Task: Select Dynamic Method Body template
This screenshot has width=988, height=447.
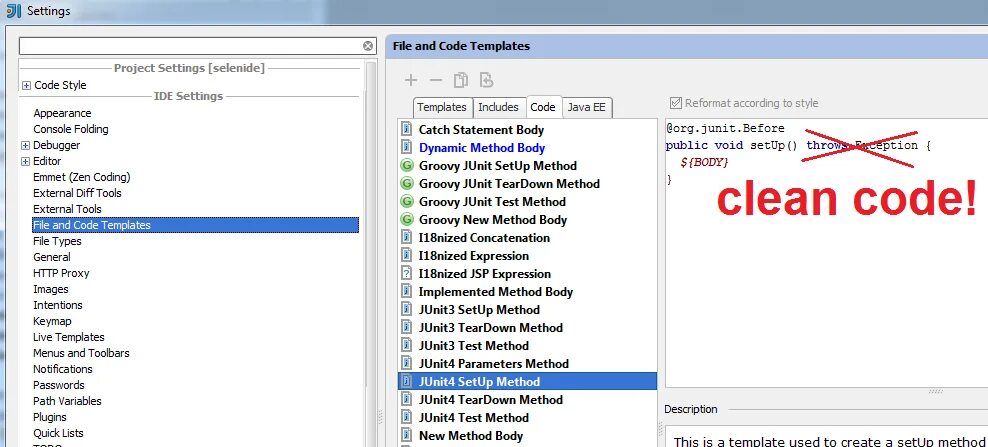Action: point(482,148)
